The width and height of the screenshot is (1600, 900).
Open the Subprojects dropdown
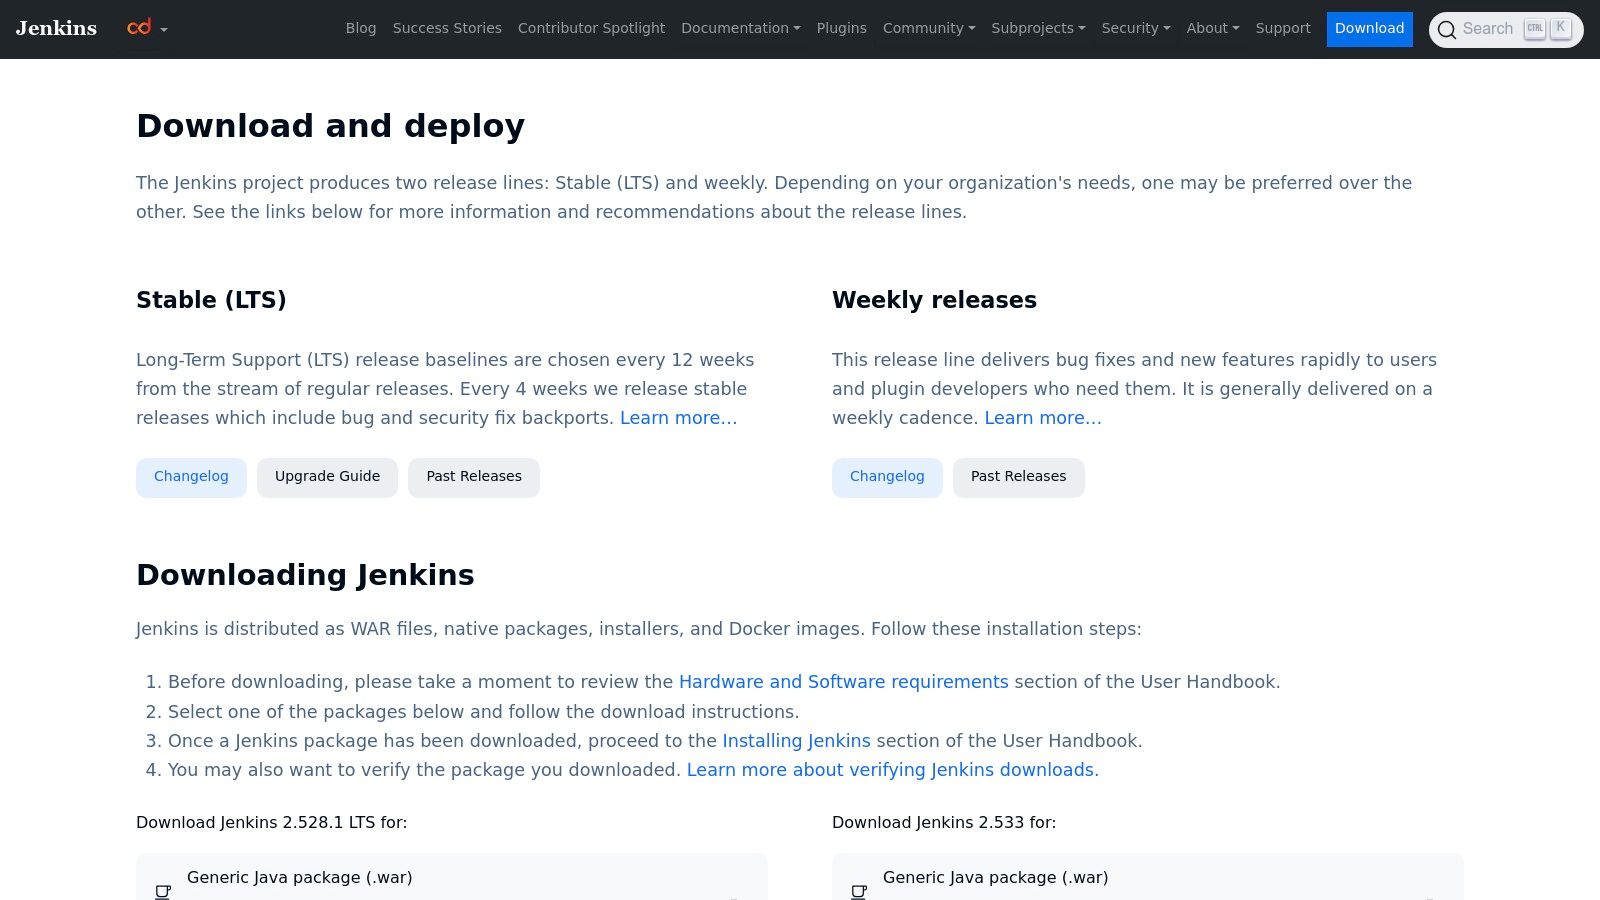coord(1037,28)
